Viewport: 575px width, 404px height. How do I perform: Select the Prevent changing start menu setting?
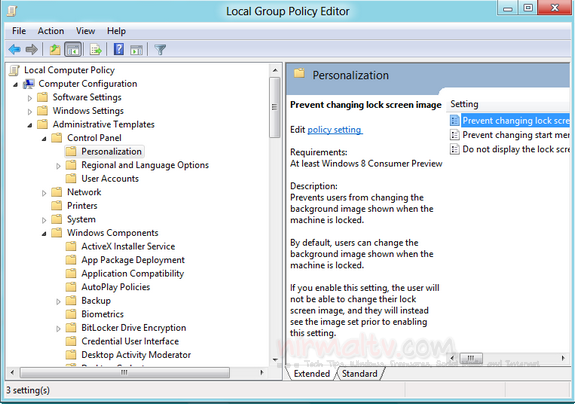[x=516, y=135]
